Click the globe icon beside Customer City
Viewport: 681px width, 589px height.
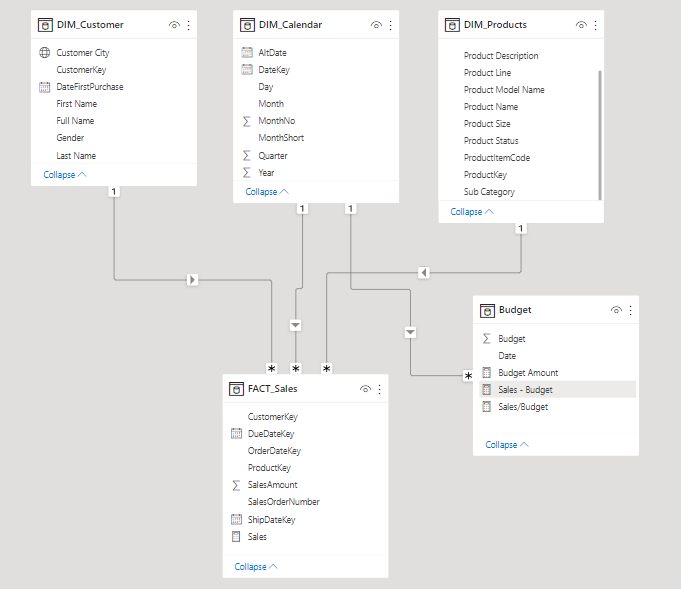44,52
